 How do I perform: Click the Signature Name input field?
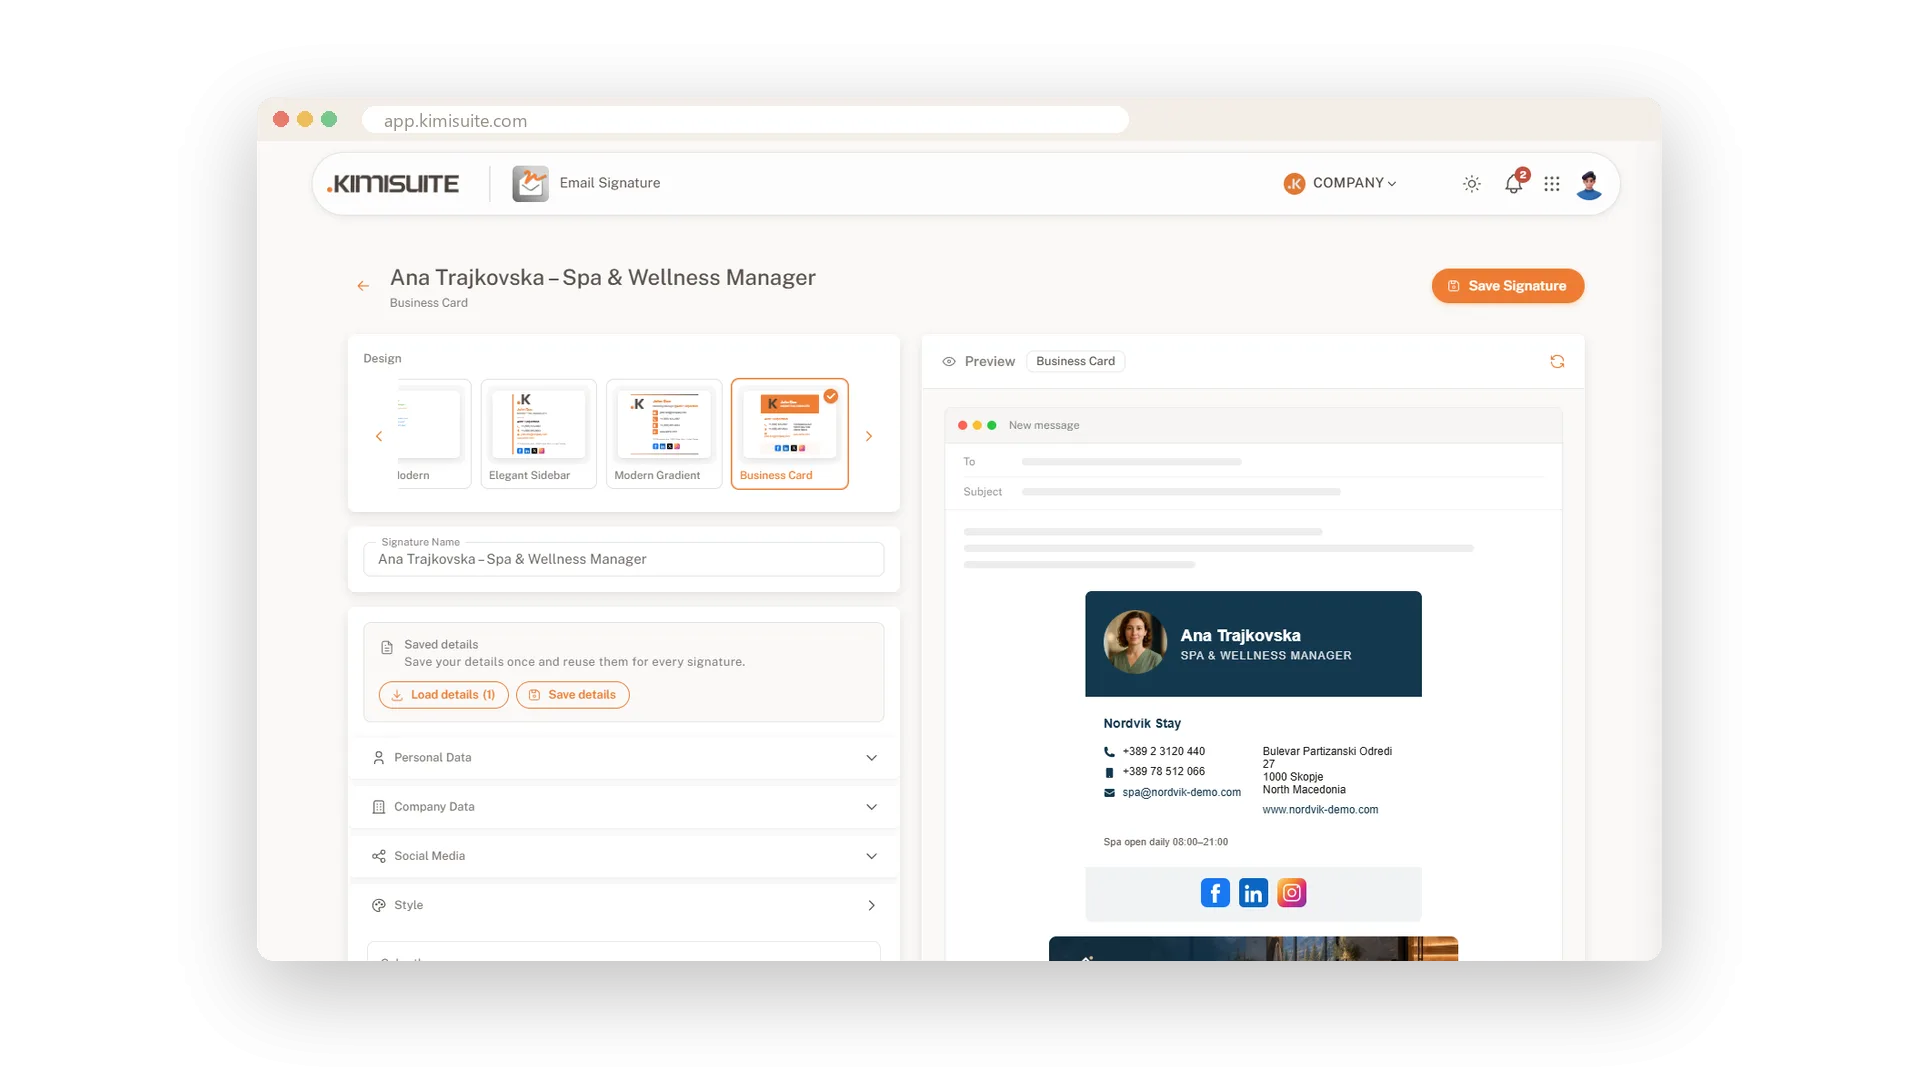[623, 559]
